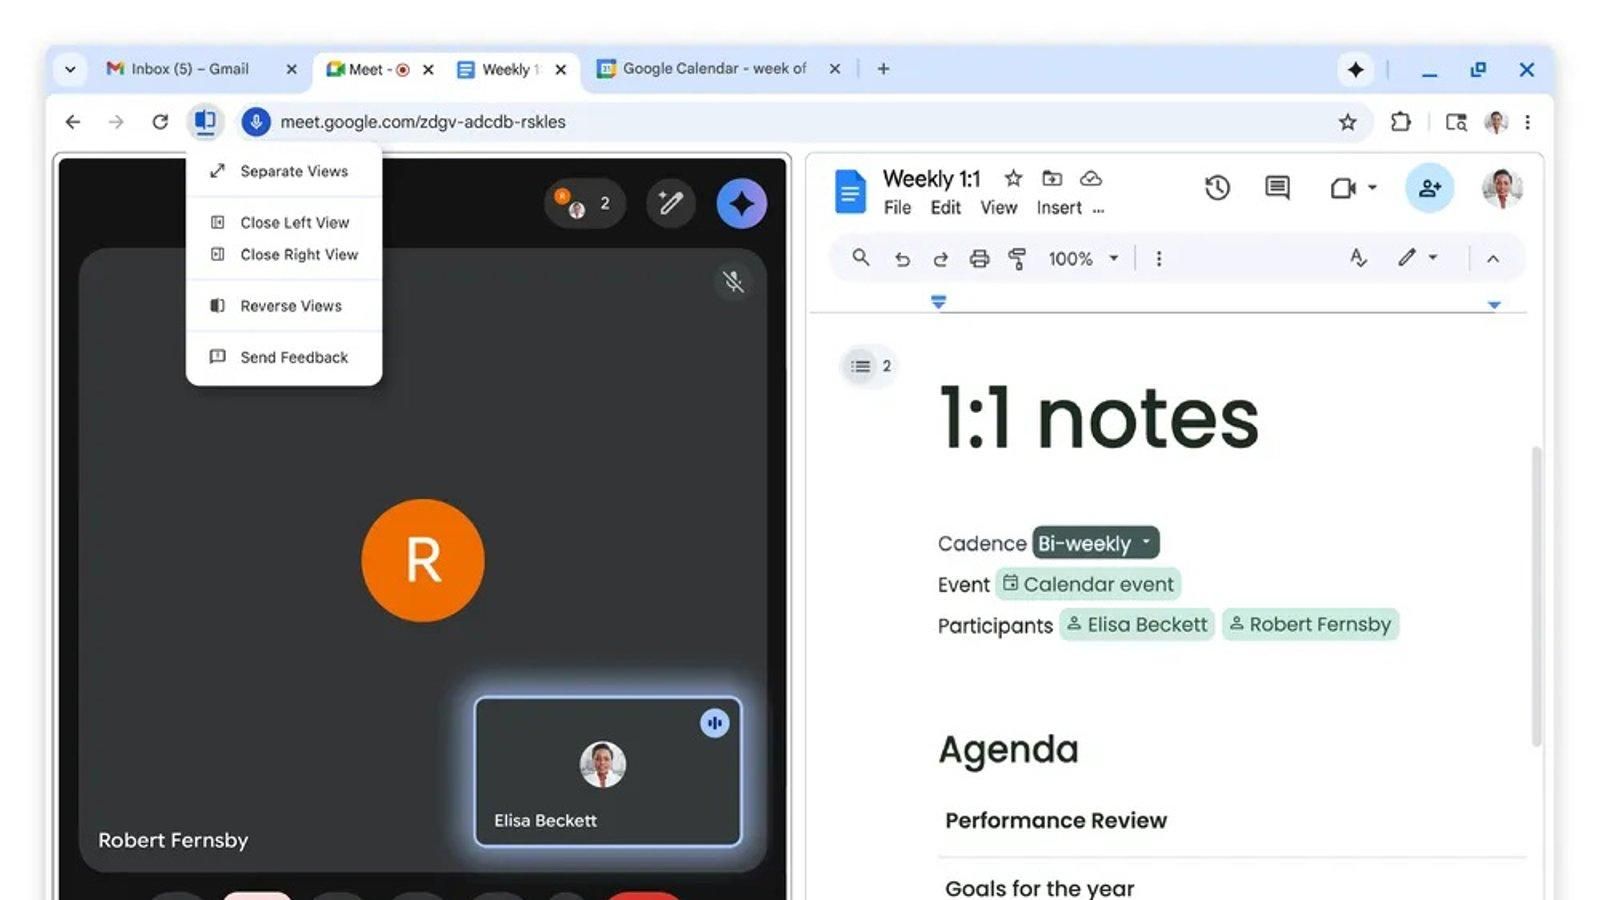This screenshot has height=900, width=1600.
Task: Open Search the menus magnifier in Docs
Action: (860, 258)
